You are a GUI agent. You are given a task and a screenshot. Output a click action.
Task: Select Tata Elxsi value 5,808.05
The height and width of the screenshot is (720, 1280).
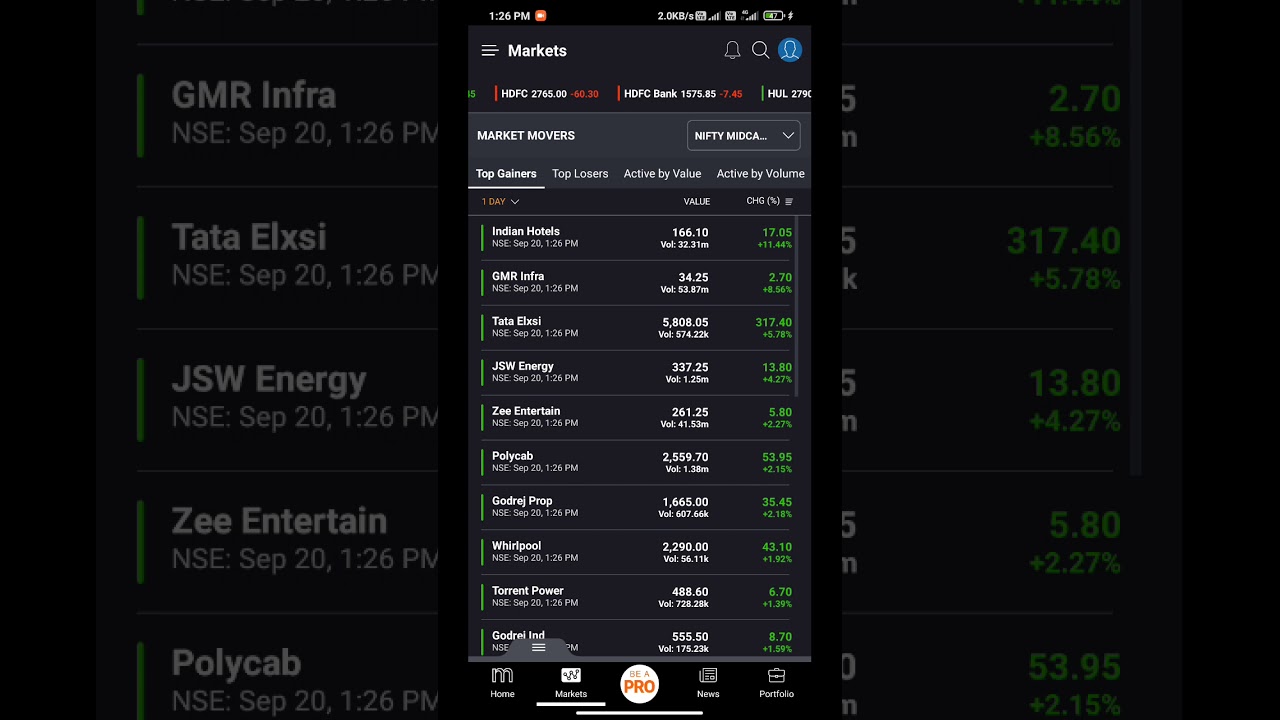685,323
